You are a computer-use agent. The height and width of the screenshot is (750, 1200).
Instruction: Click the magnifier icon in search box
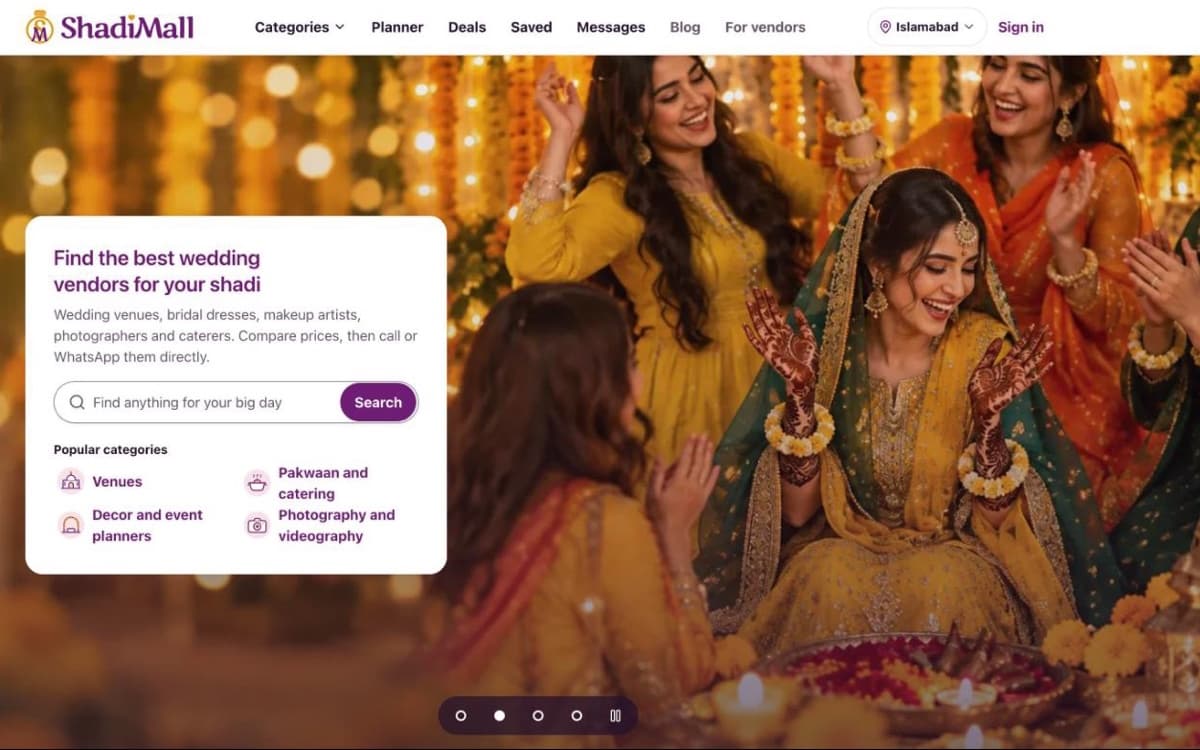[77, 402]
